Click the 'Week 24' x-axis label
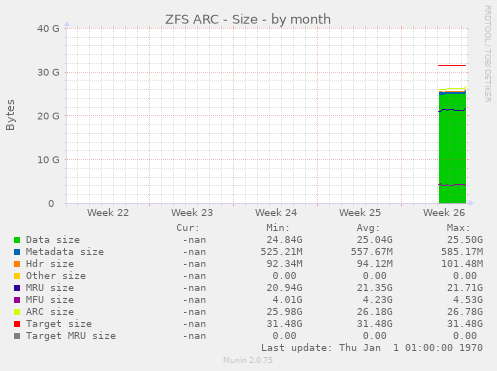 pos(276,213)
